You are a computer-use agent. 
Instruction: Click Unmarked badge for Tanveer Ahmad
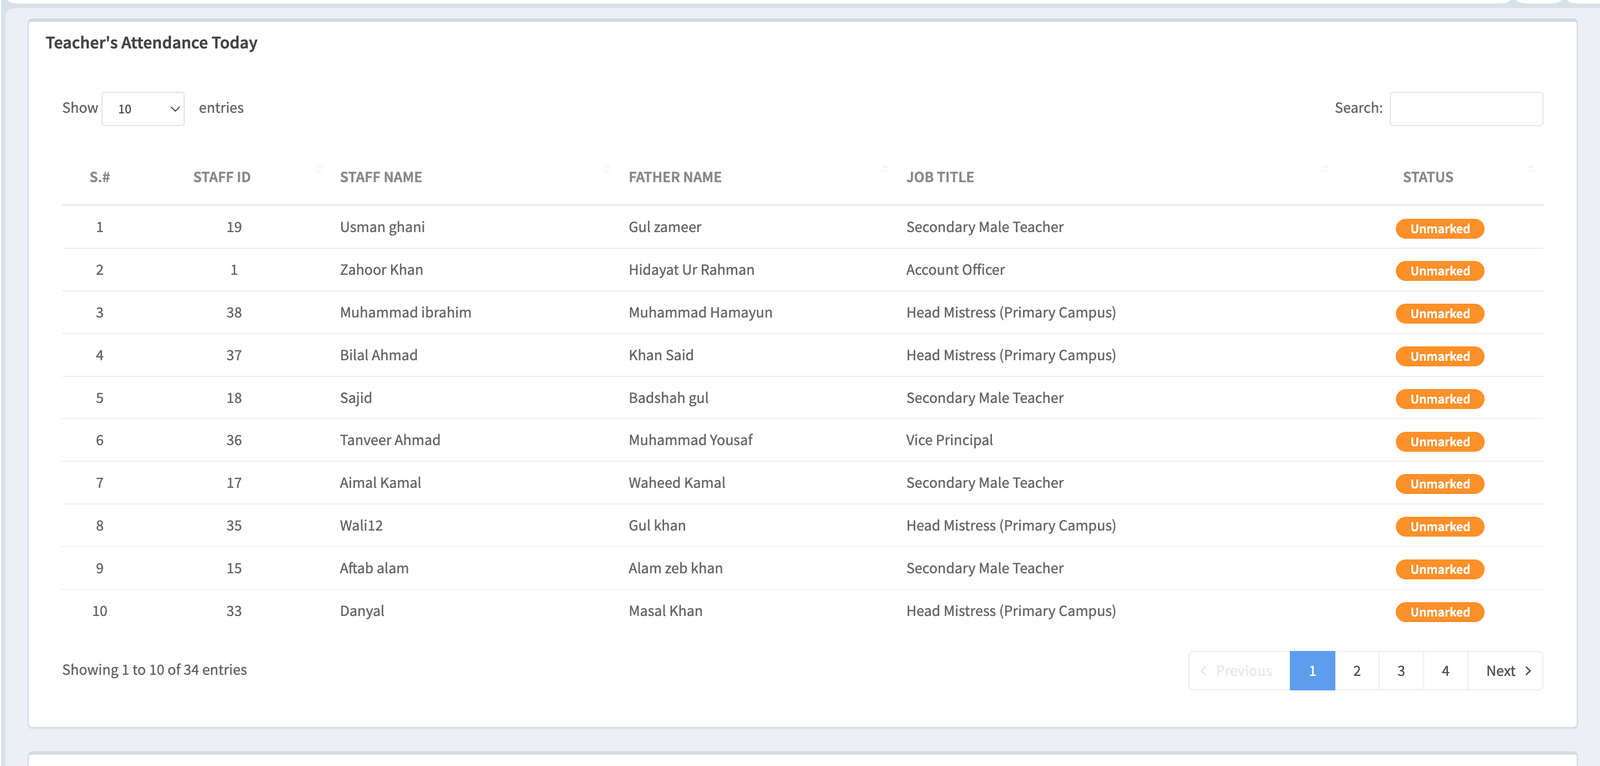(x=1440, y=442)
